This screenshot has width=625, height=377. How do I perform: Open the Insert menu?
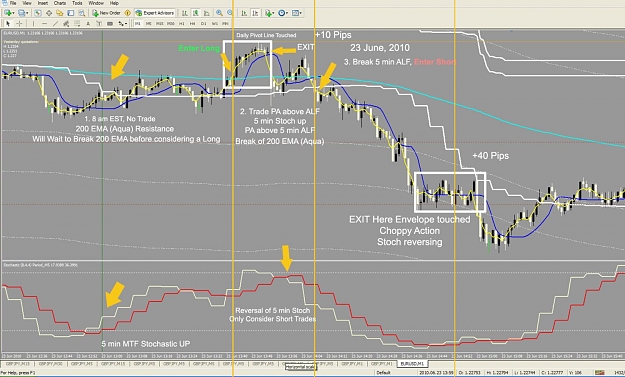coord(43,3)
